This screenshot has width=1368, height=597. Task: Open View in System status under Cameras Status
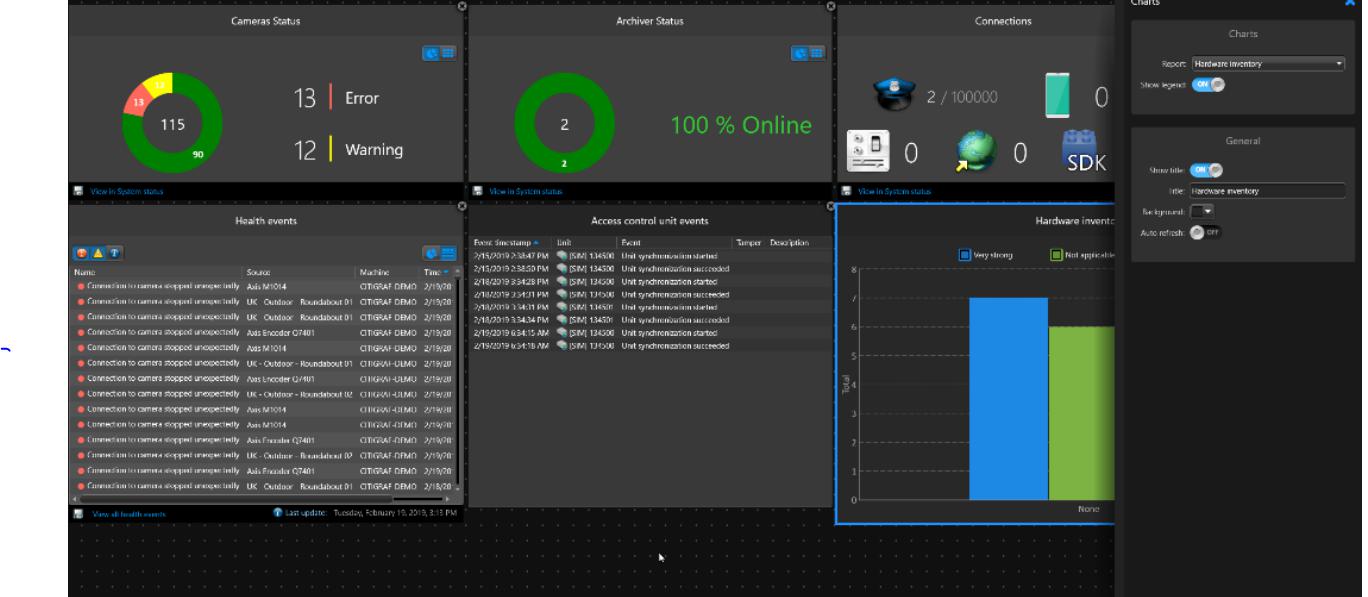click(126, 191)
